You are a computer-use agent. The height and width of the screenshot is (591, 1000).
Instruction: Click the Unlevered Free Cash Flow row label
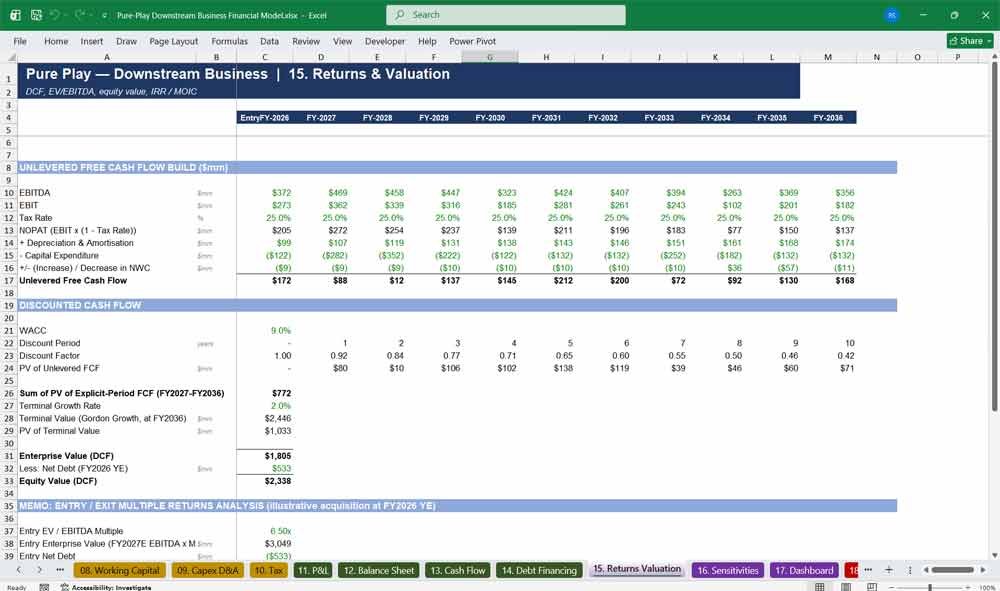73,281
